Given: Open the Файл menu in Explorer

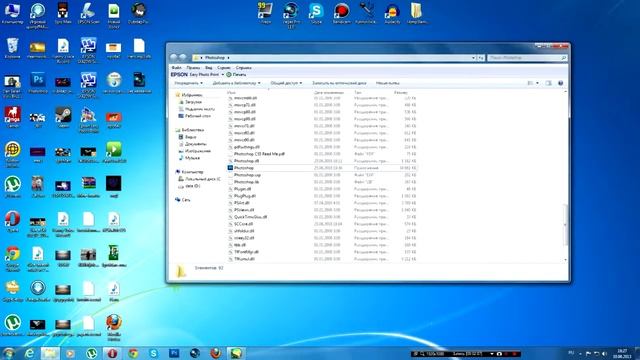Looking at the screenshot, I should pyautogui.click(x=176, y=68).
